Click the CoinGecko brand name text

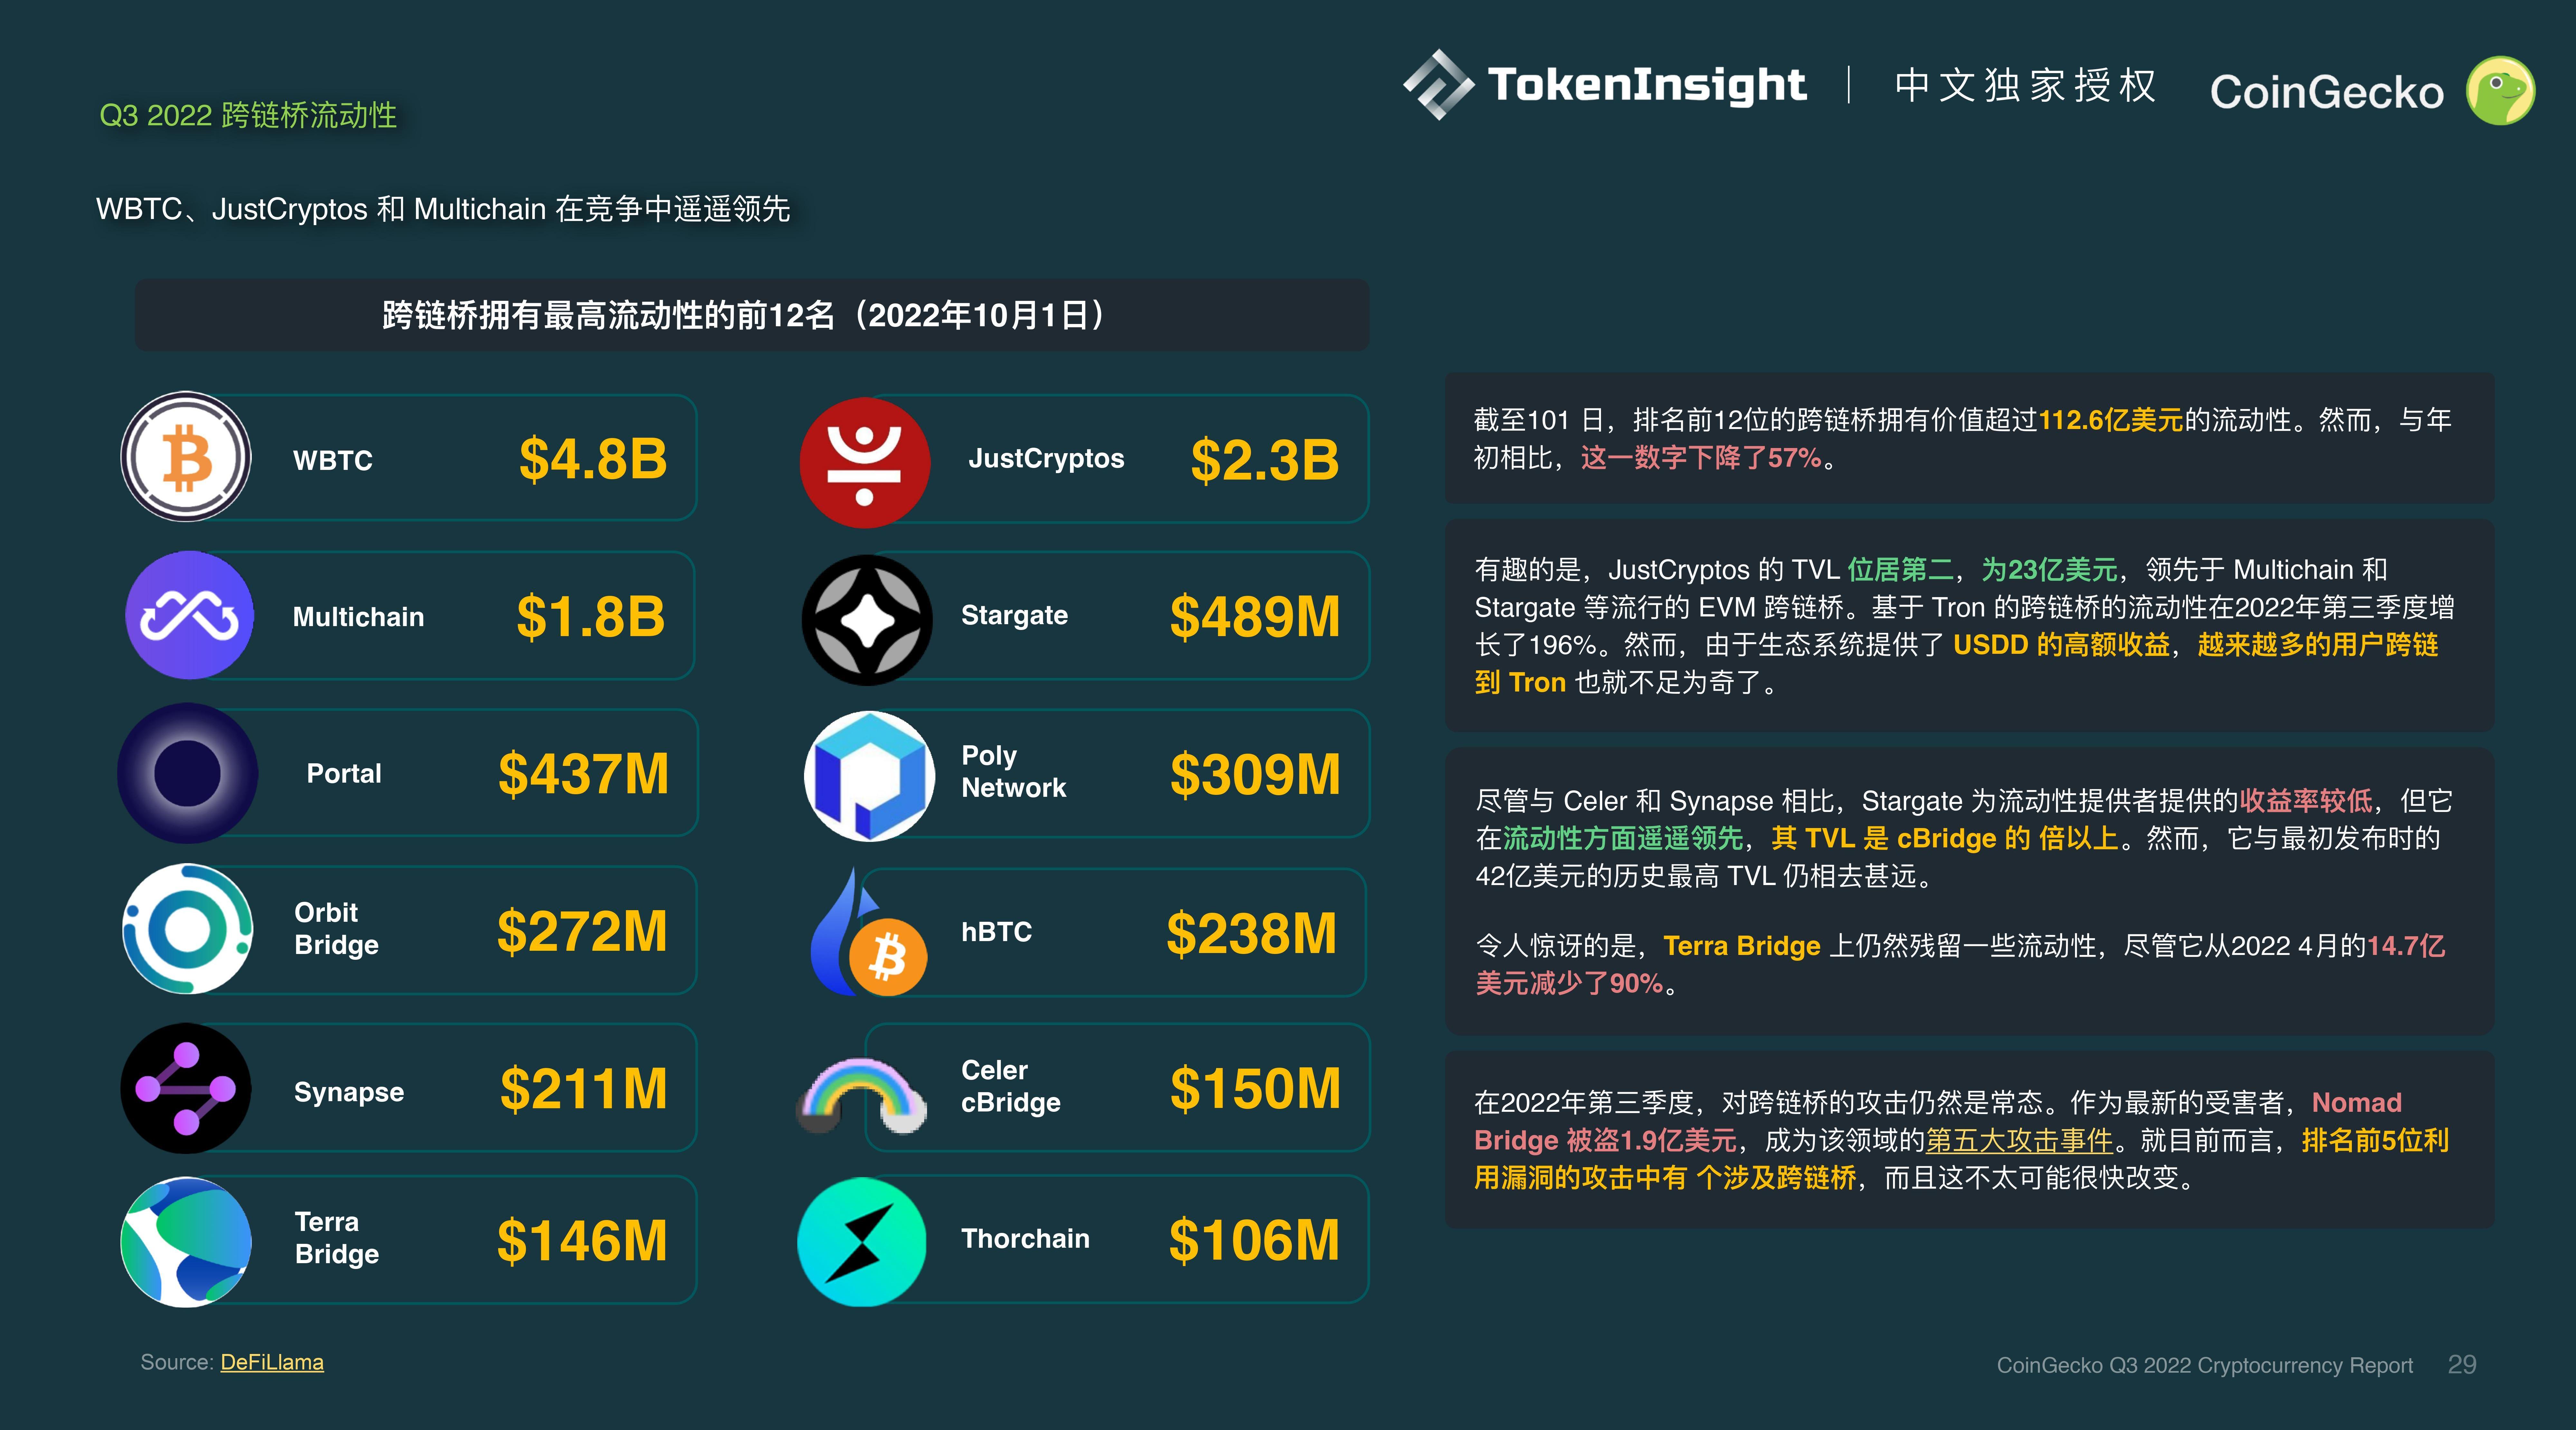2327,92
